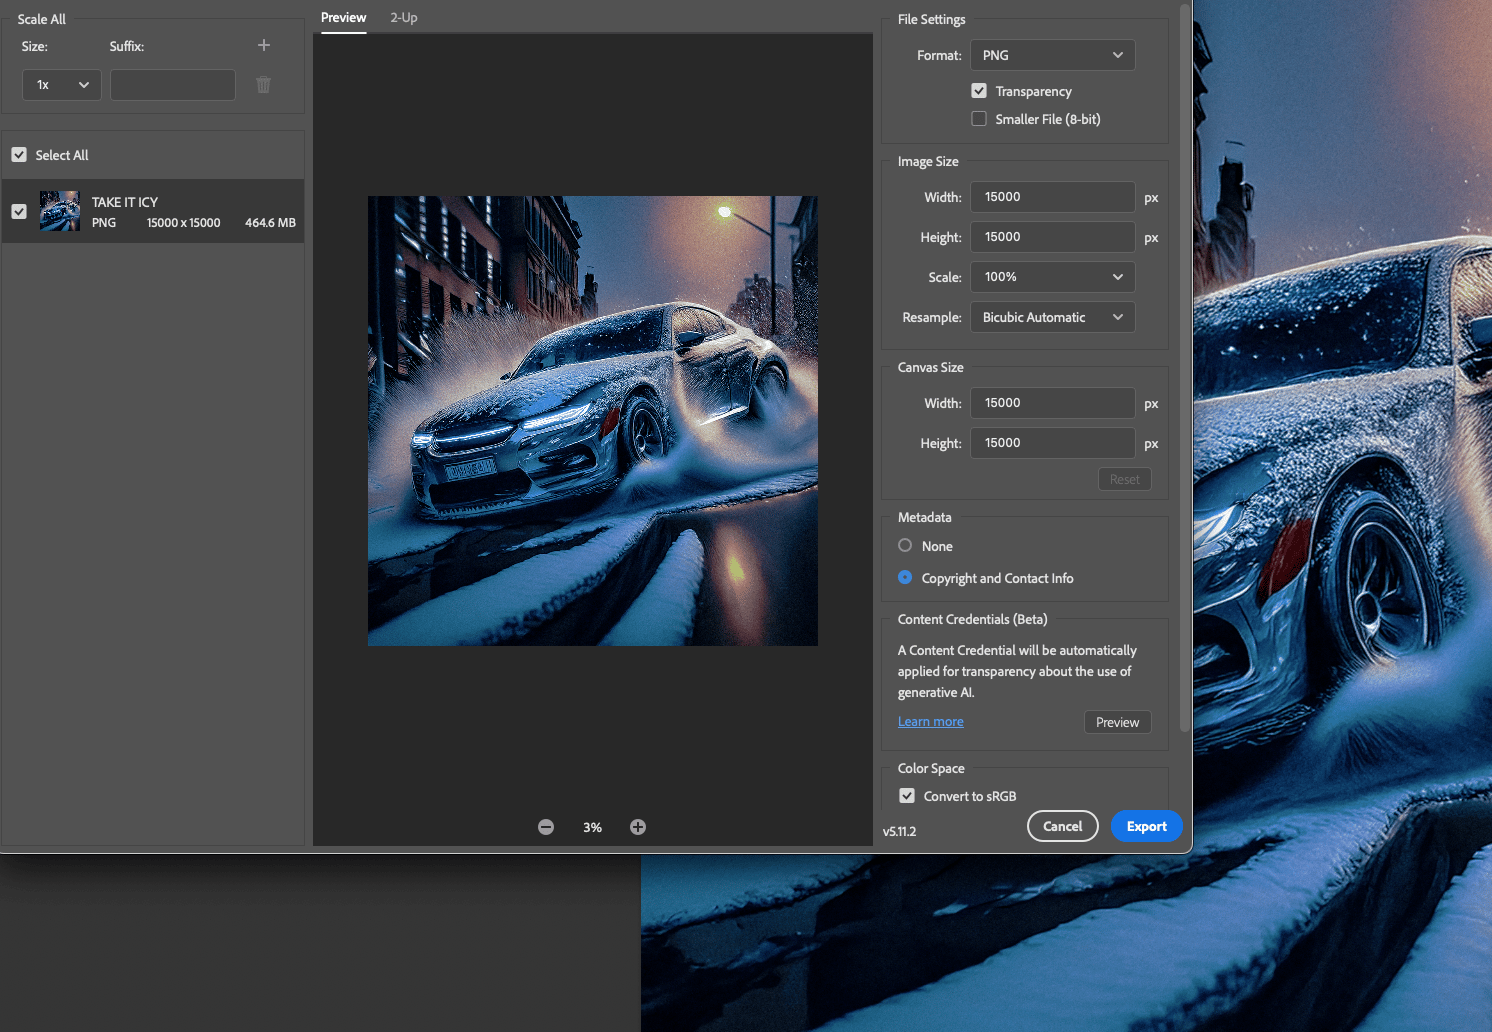Expand the Scale 100% dropdown
Image resolution: width=1492 pixels, height=1032 pixels.
tap(1053, 277)
